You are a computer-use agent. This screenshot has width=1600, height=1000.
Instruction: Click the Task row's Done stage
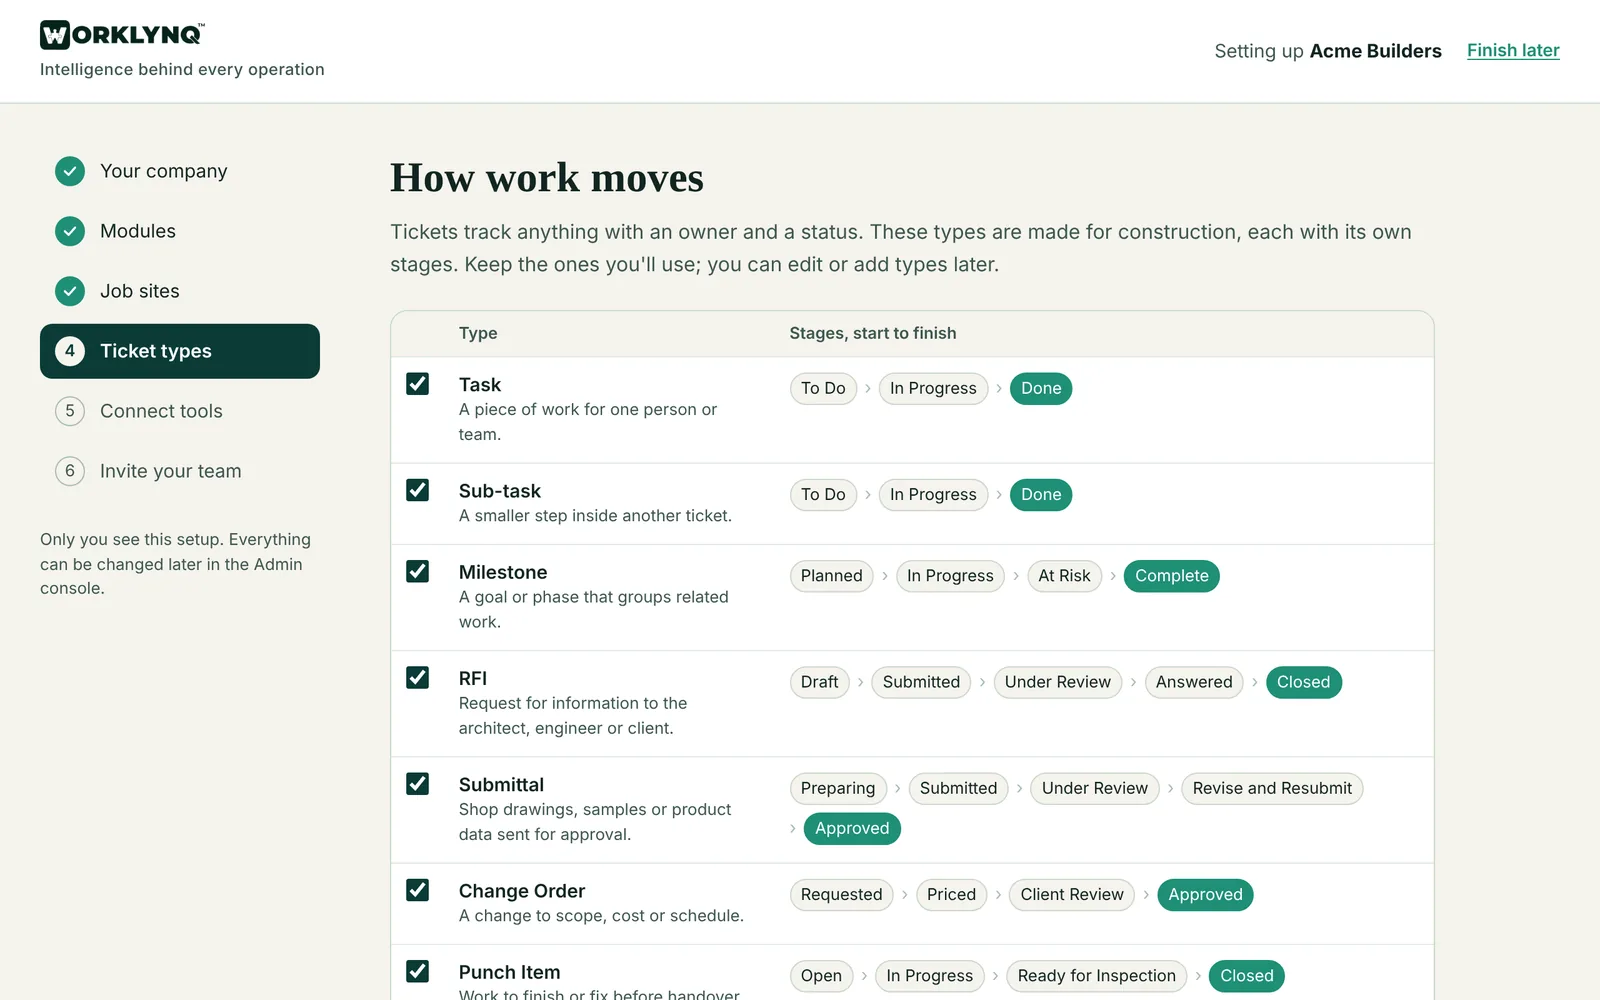coord(1041,388)
